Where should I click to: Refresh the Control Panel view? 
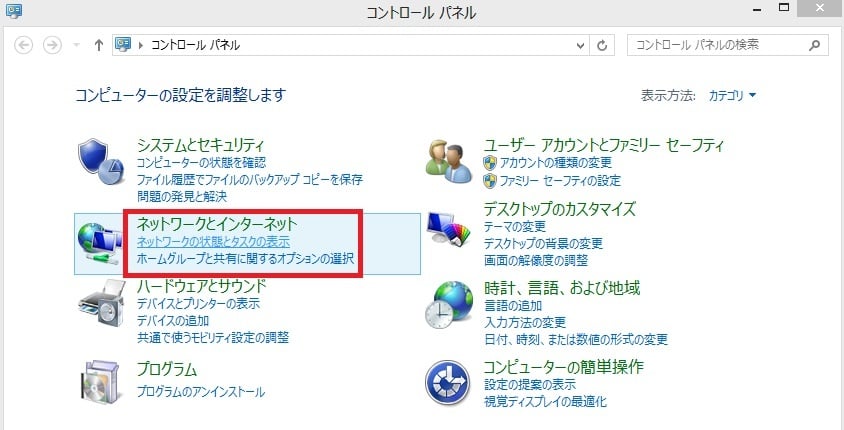(602, 45)
